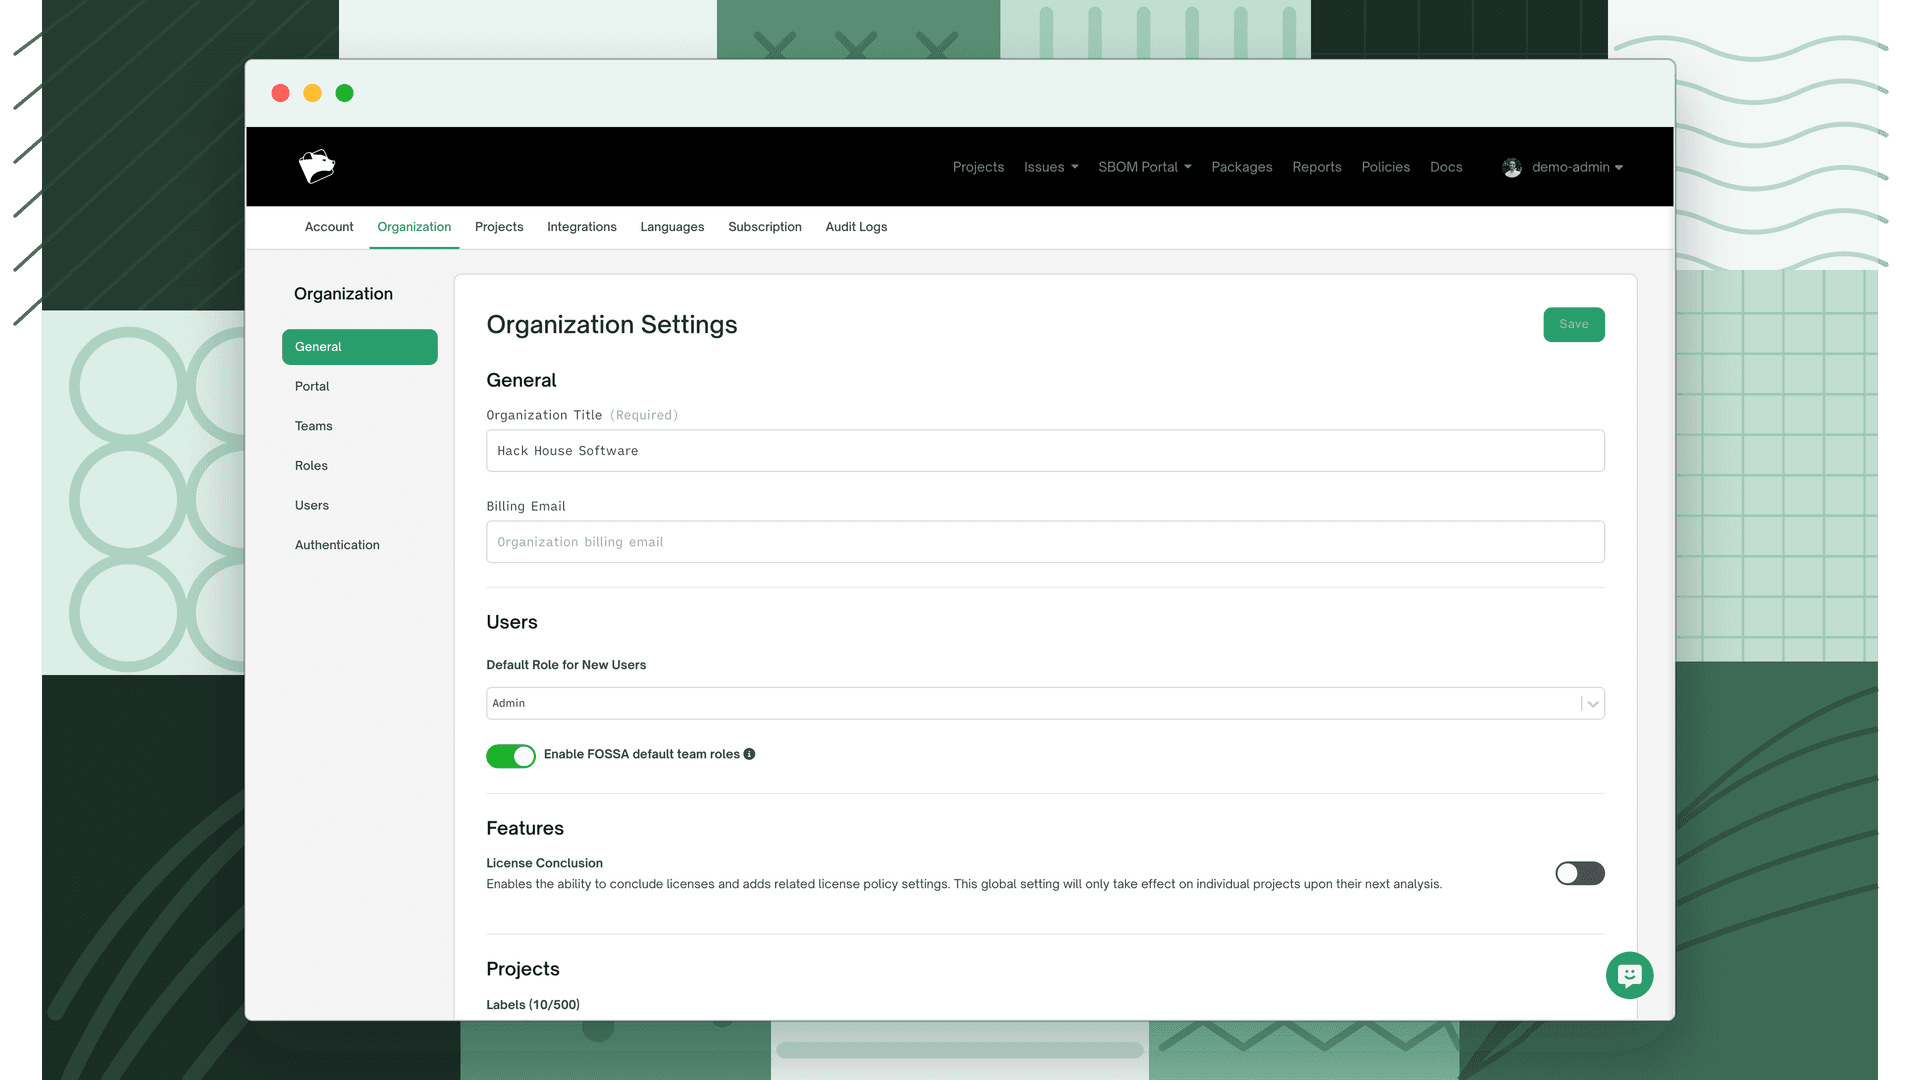1920x1080 pixels.
Task: Click the FOSSA bear logo
Action: pos(317,166)
